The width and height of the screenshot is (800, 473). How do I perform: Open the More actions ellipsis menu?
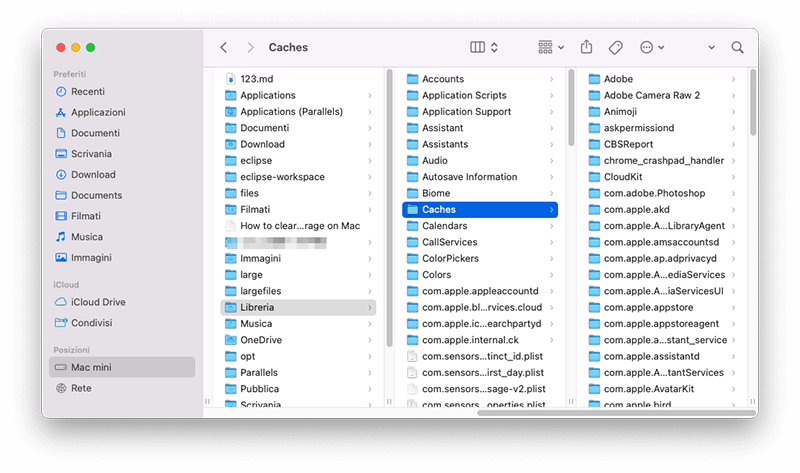[652, 47]
